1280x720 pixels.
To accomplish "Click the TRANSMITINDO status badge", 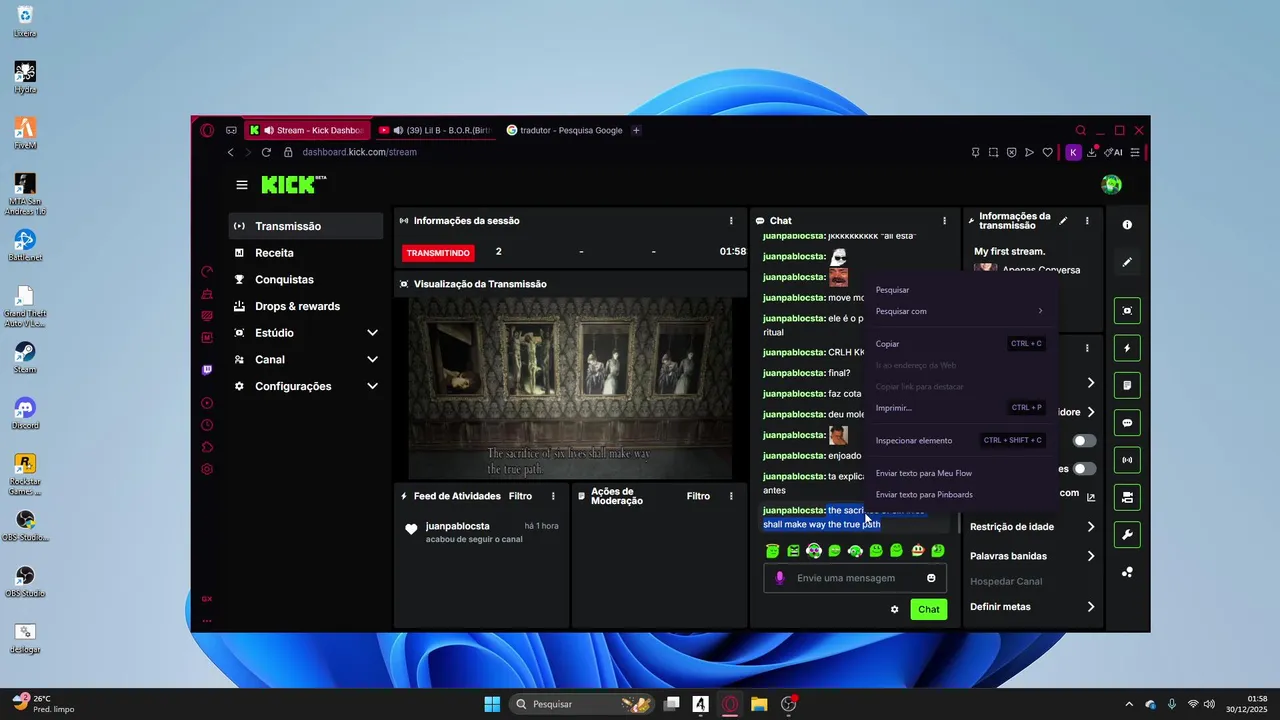I will tap(438, 253).
